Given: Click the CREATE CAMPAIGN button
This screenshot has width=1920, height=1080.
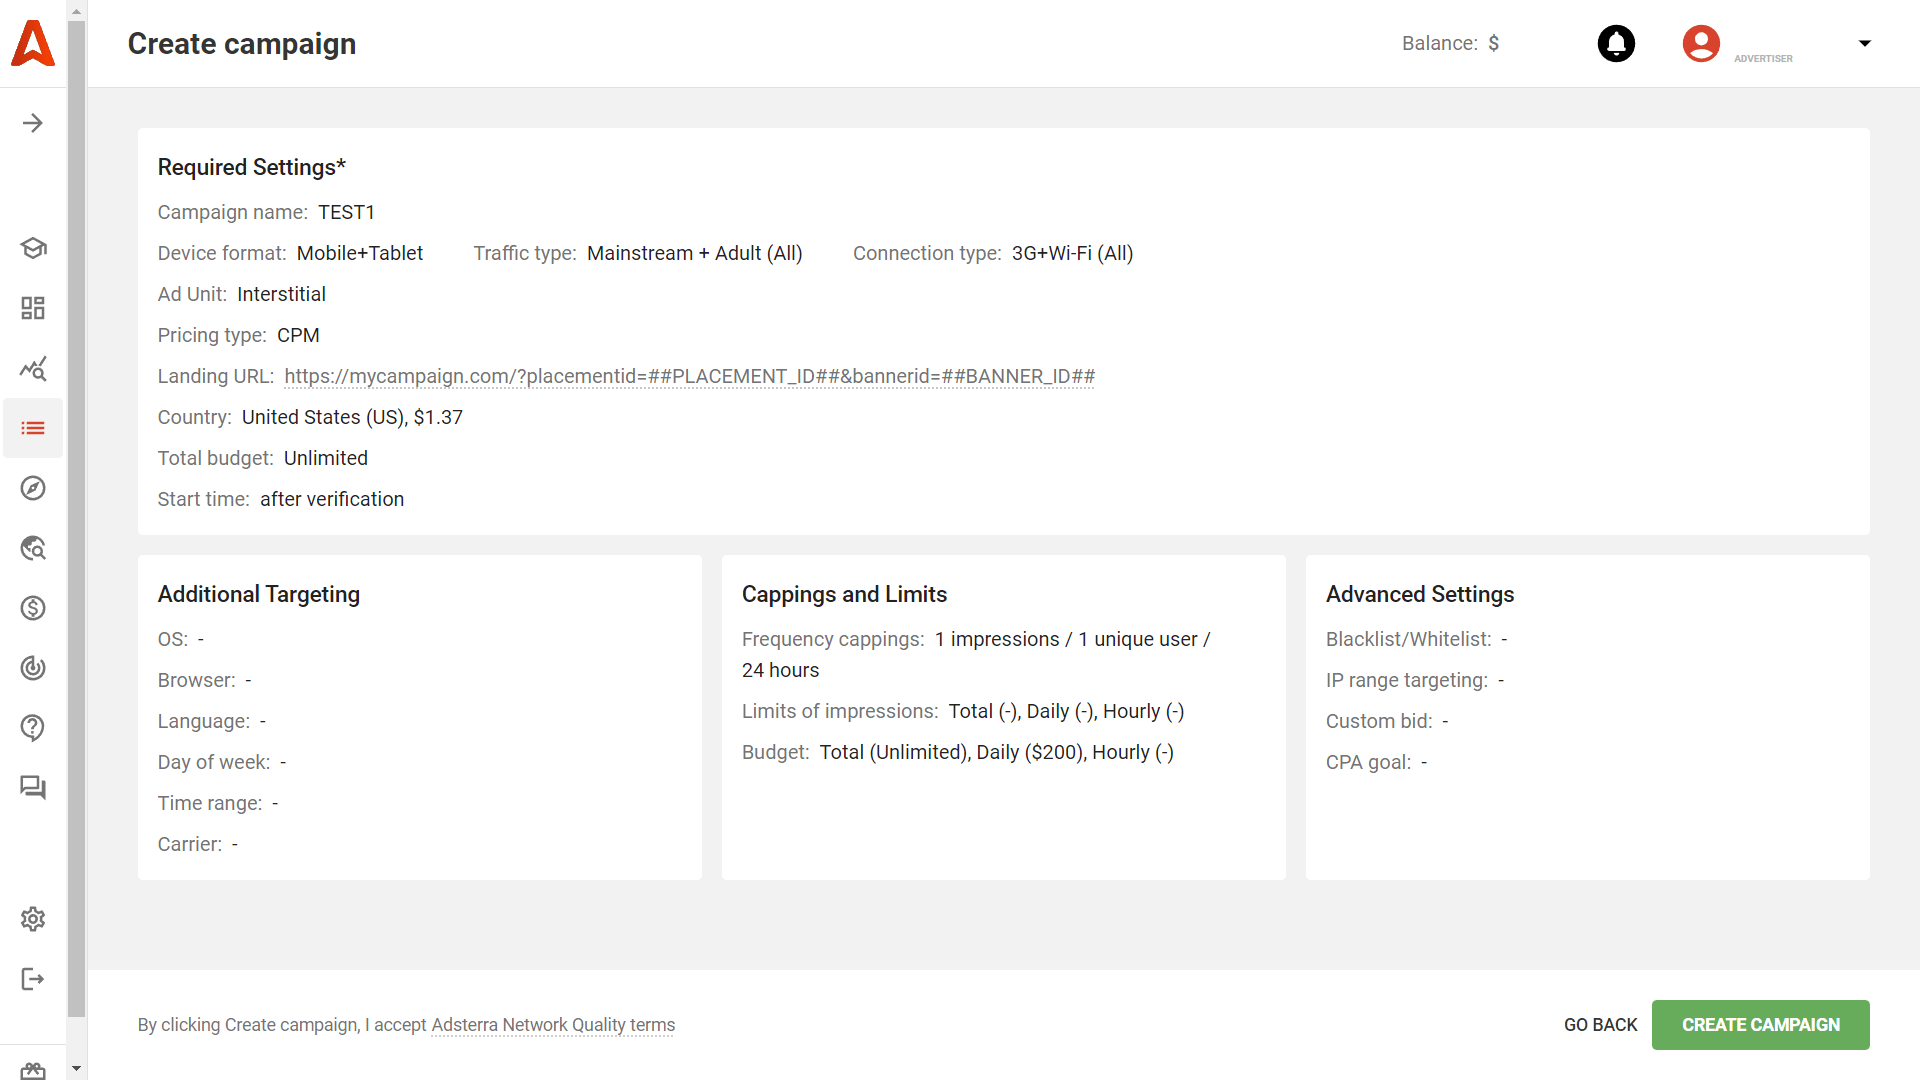Looking at the screenshot, I should (x=1760, y=1025).
